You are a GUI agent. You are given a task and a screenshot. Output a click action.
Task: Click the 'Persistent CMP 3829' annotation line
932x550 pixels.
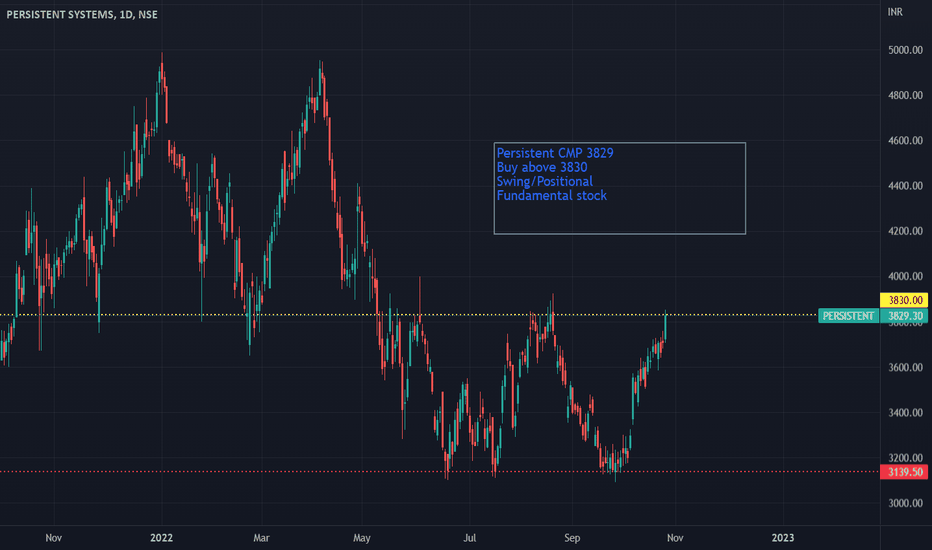555,153
